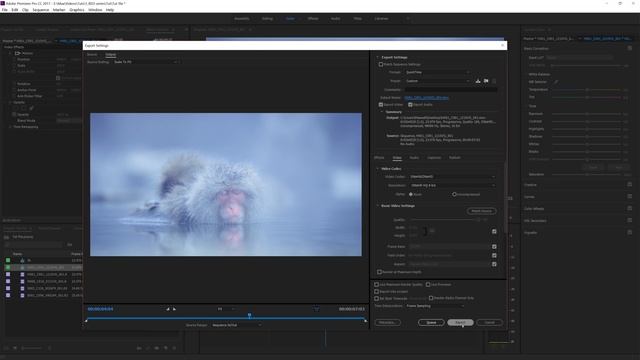Image resolution: width=640 pixels, height=360 pixels.
Task: Enable Match Sequence Settings checkbox
Action: pos(381,64)
